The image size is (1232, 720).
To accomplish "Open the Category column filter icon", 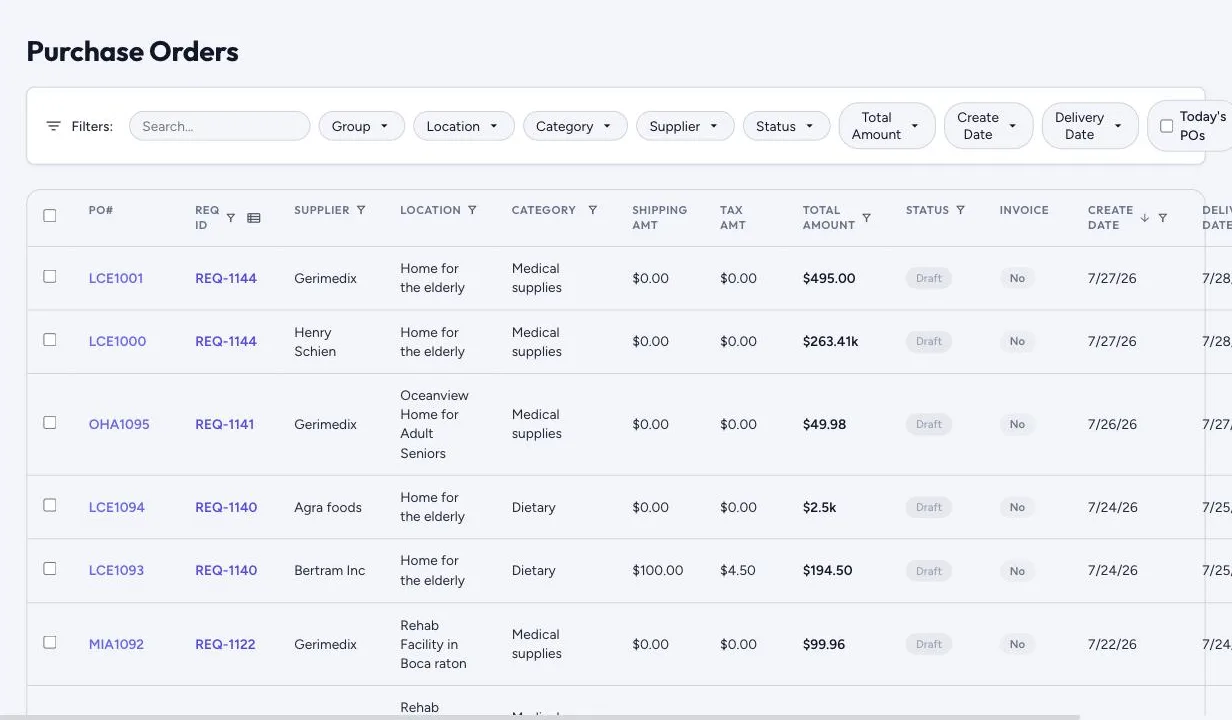I will click(592, 210).
